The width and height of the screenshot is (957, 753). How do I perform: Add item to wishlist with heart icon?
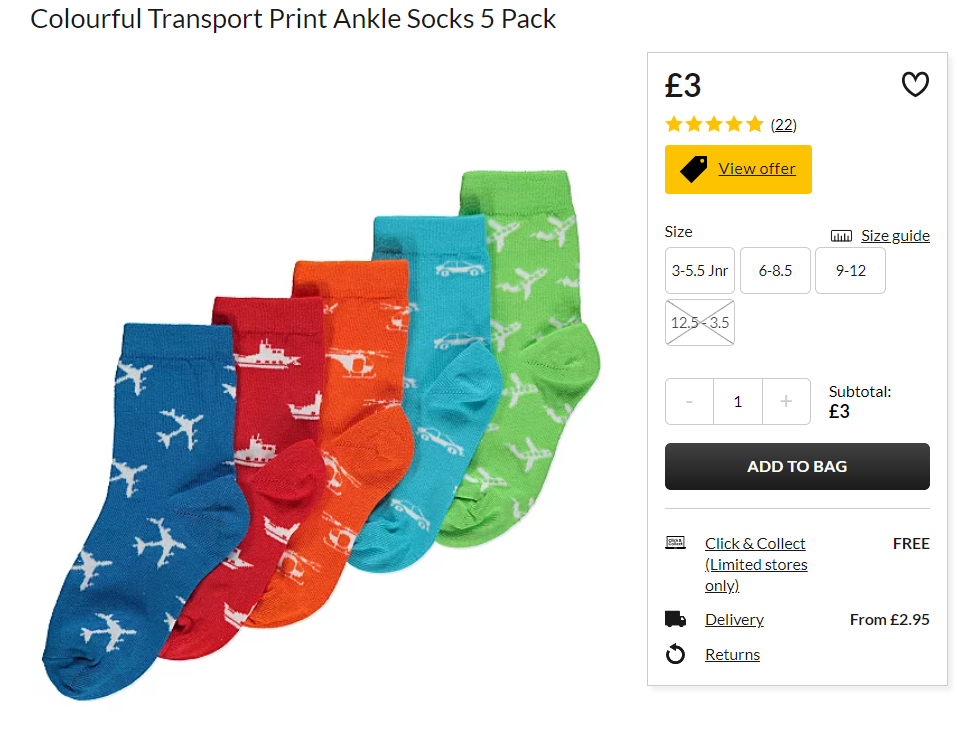915,85
